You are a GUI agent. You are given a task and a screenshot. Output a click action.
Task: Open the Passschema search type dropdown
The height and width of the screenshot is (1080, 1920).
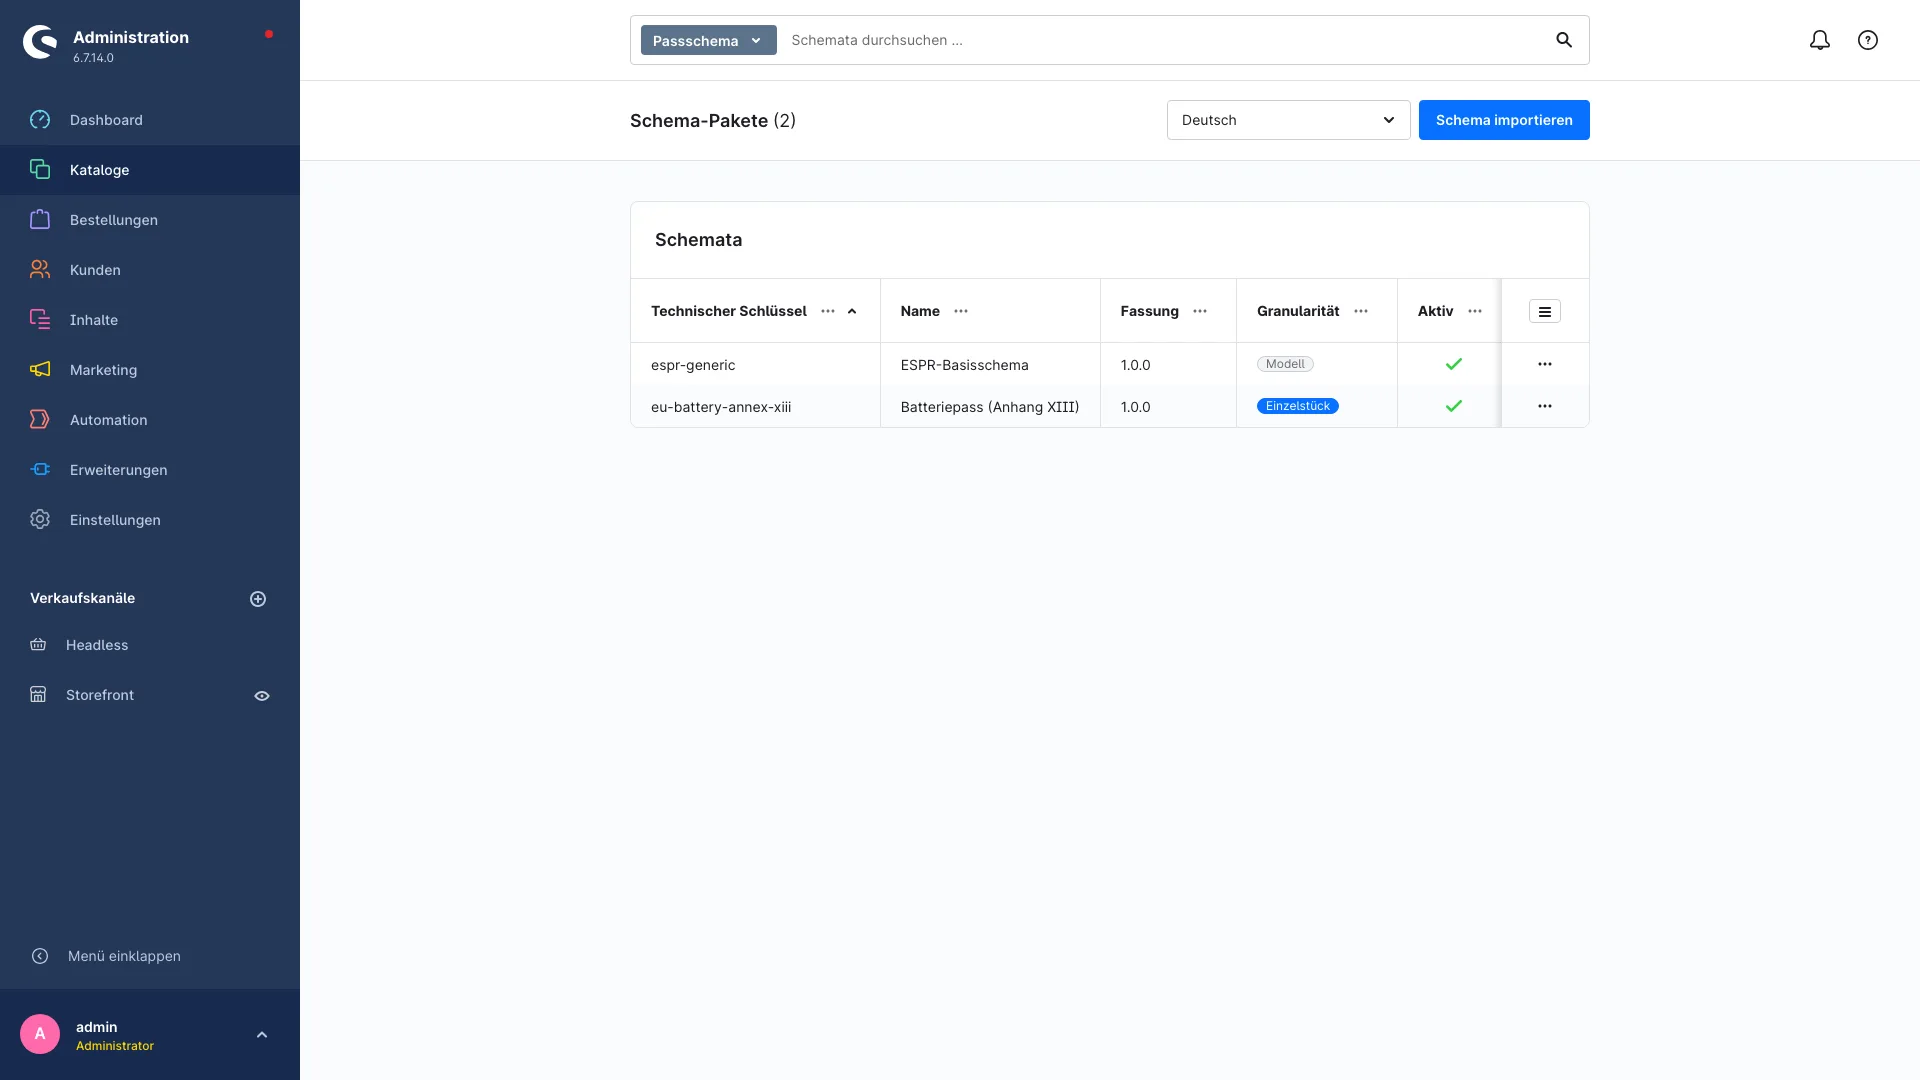709,40
